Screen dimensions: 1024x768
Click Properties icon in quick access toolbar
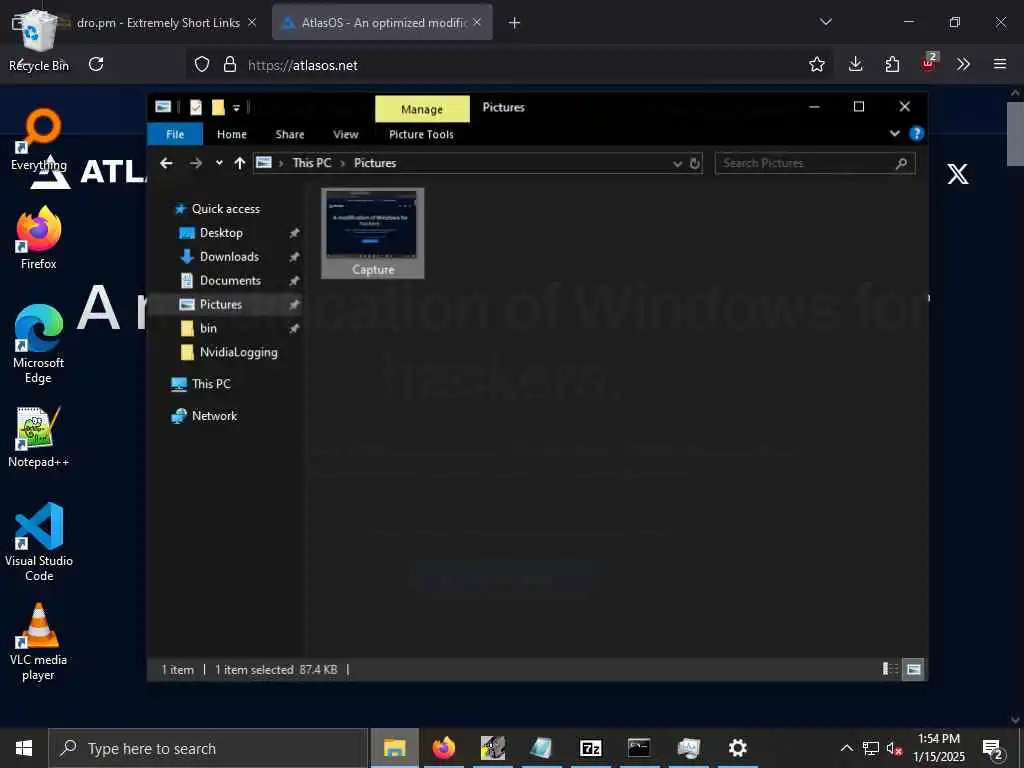195,107
